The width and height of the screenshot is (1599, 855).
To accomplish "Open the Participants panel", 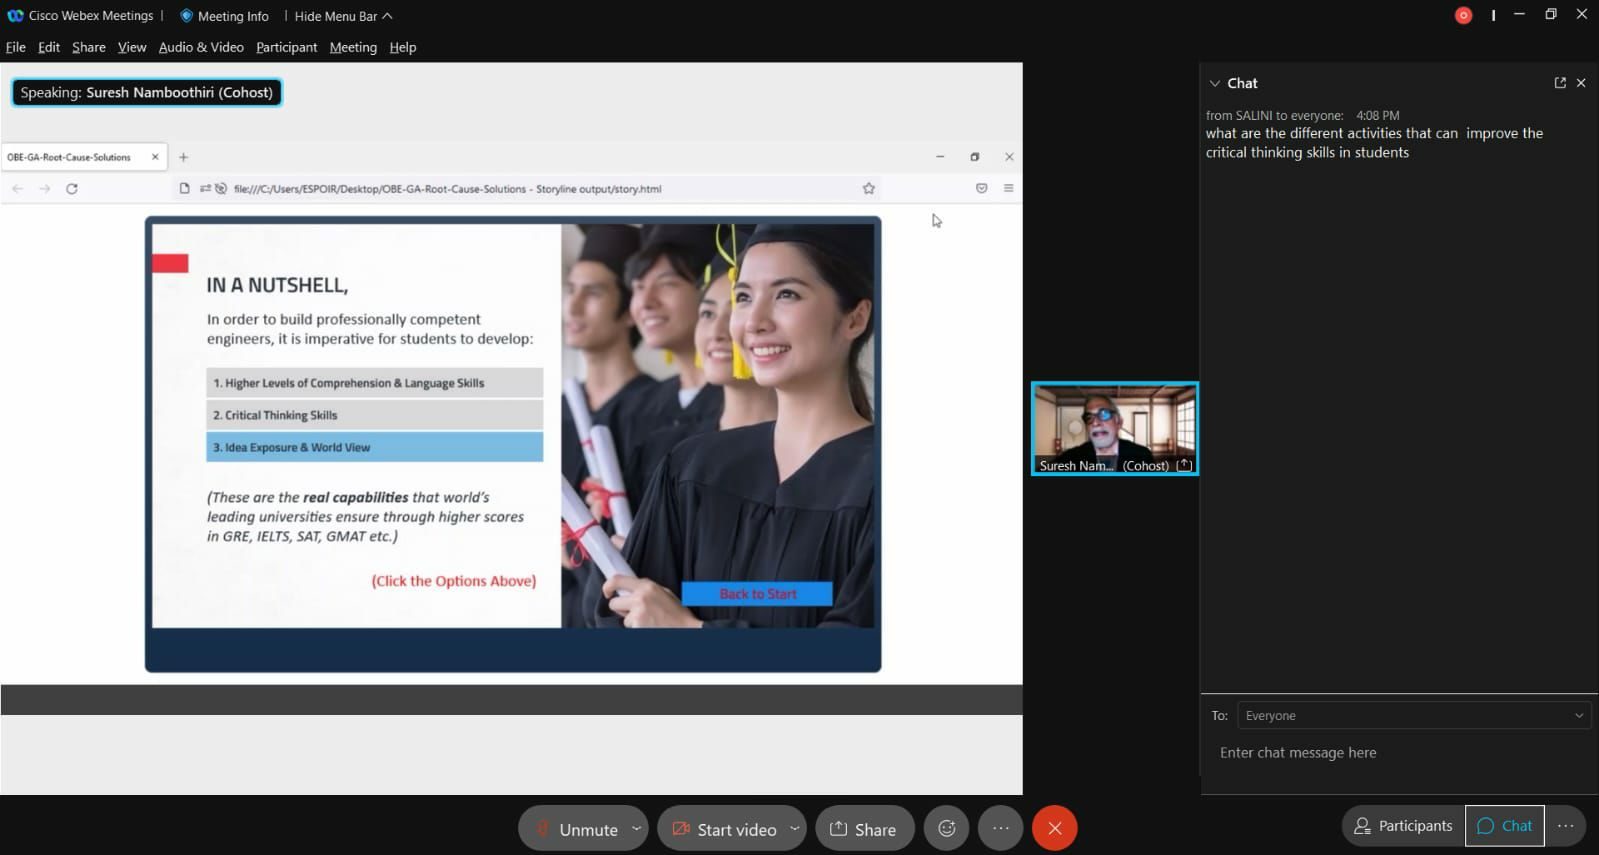I will tap(1402, 826).
